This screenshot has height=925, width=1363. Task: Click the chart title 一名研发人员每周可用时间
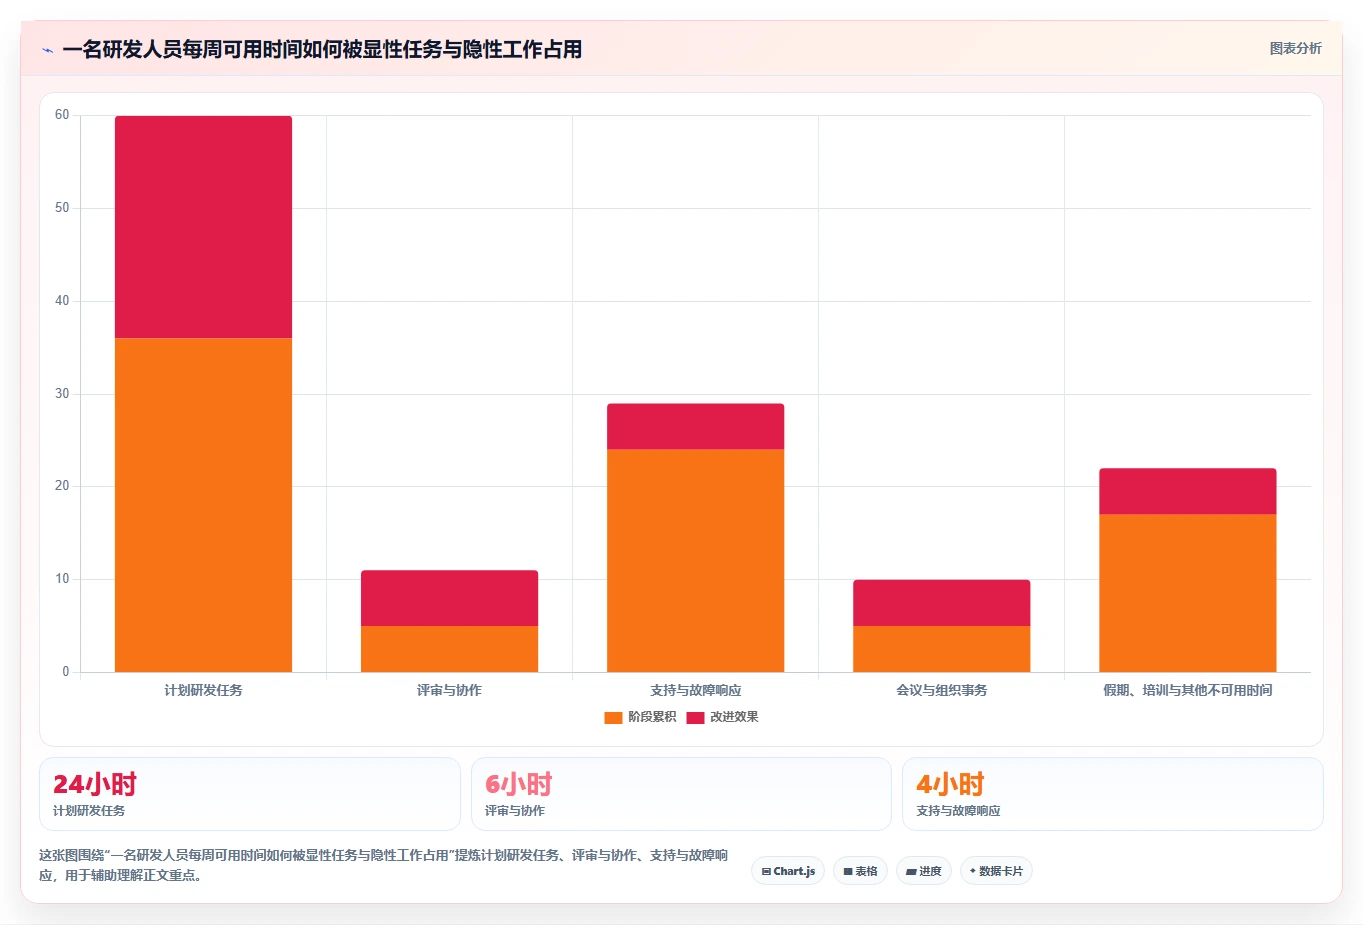click(322, 49)
